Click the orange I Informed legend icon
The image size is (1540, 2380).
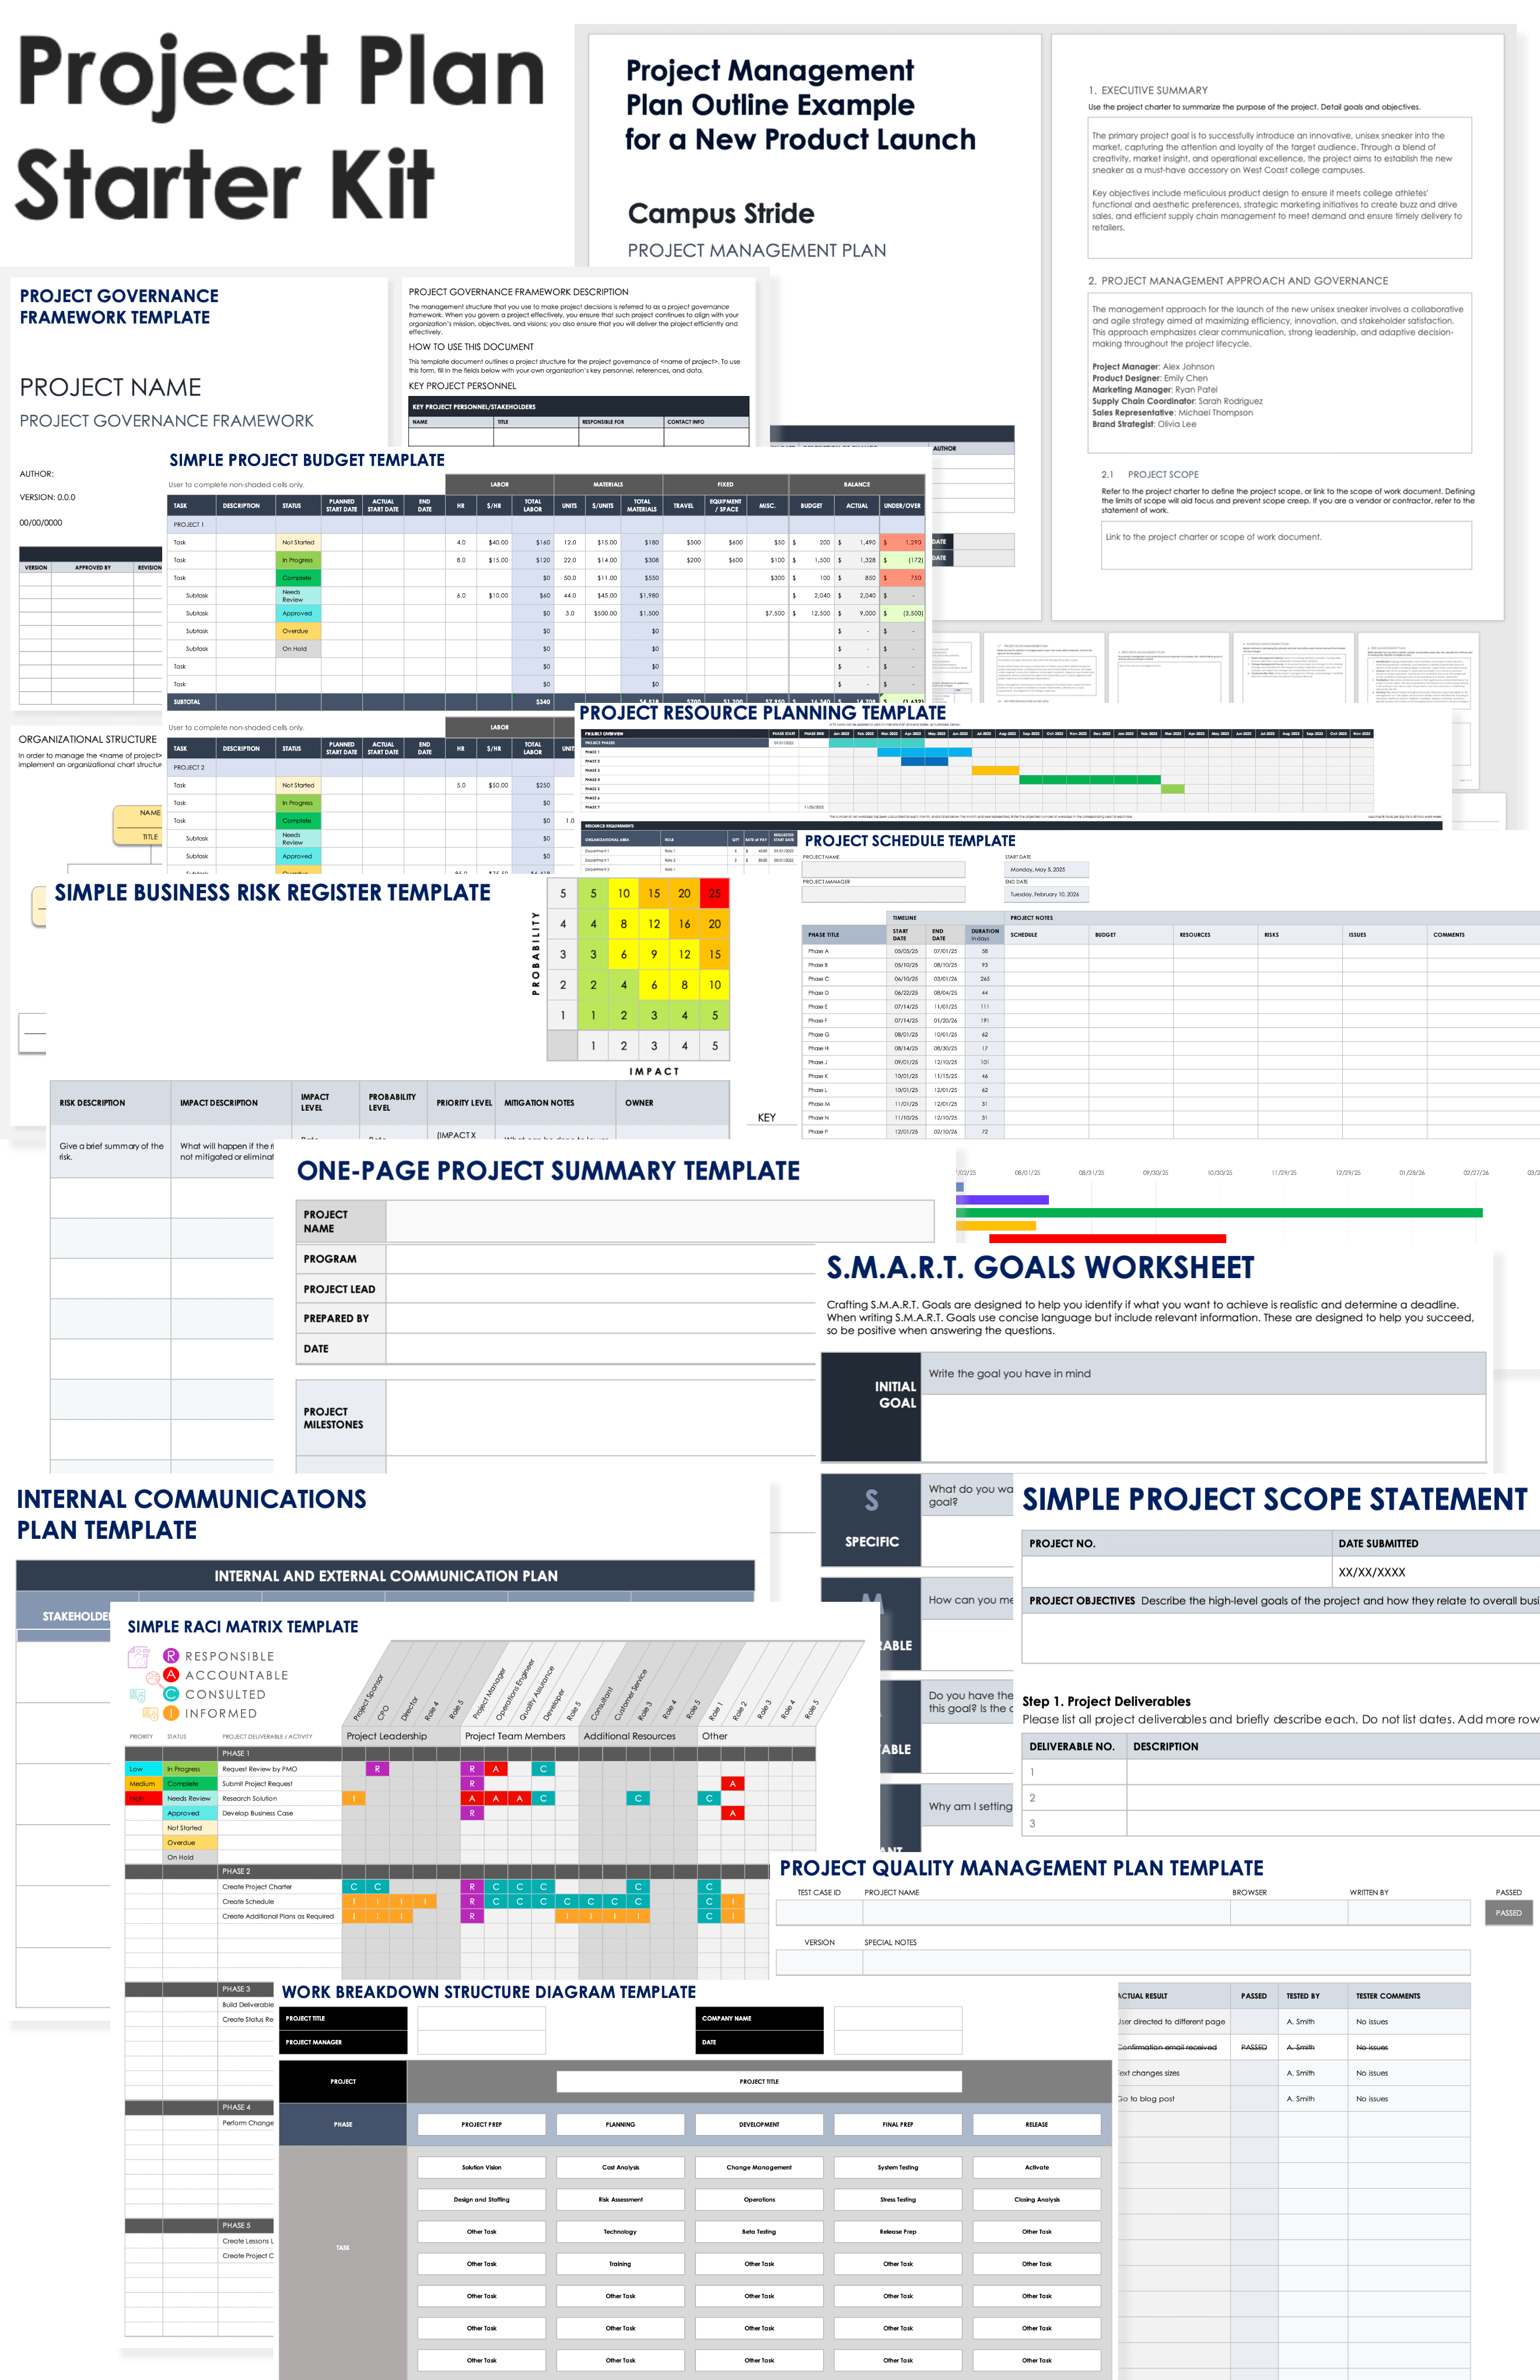pos(171,1713)
